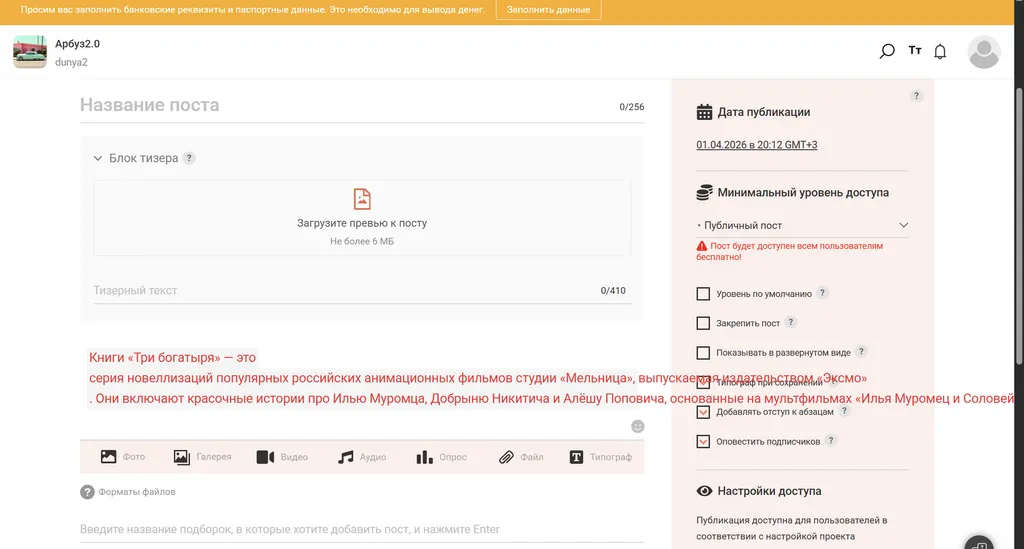Open the Публичный пост access dropdown
Viewport: 1024px width, 549px height.
[802, 225]
